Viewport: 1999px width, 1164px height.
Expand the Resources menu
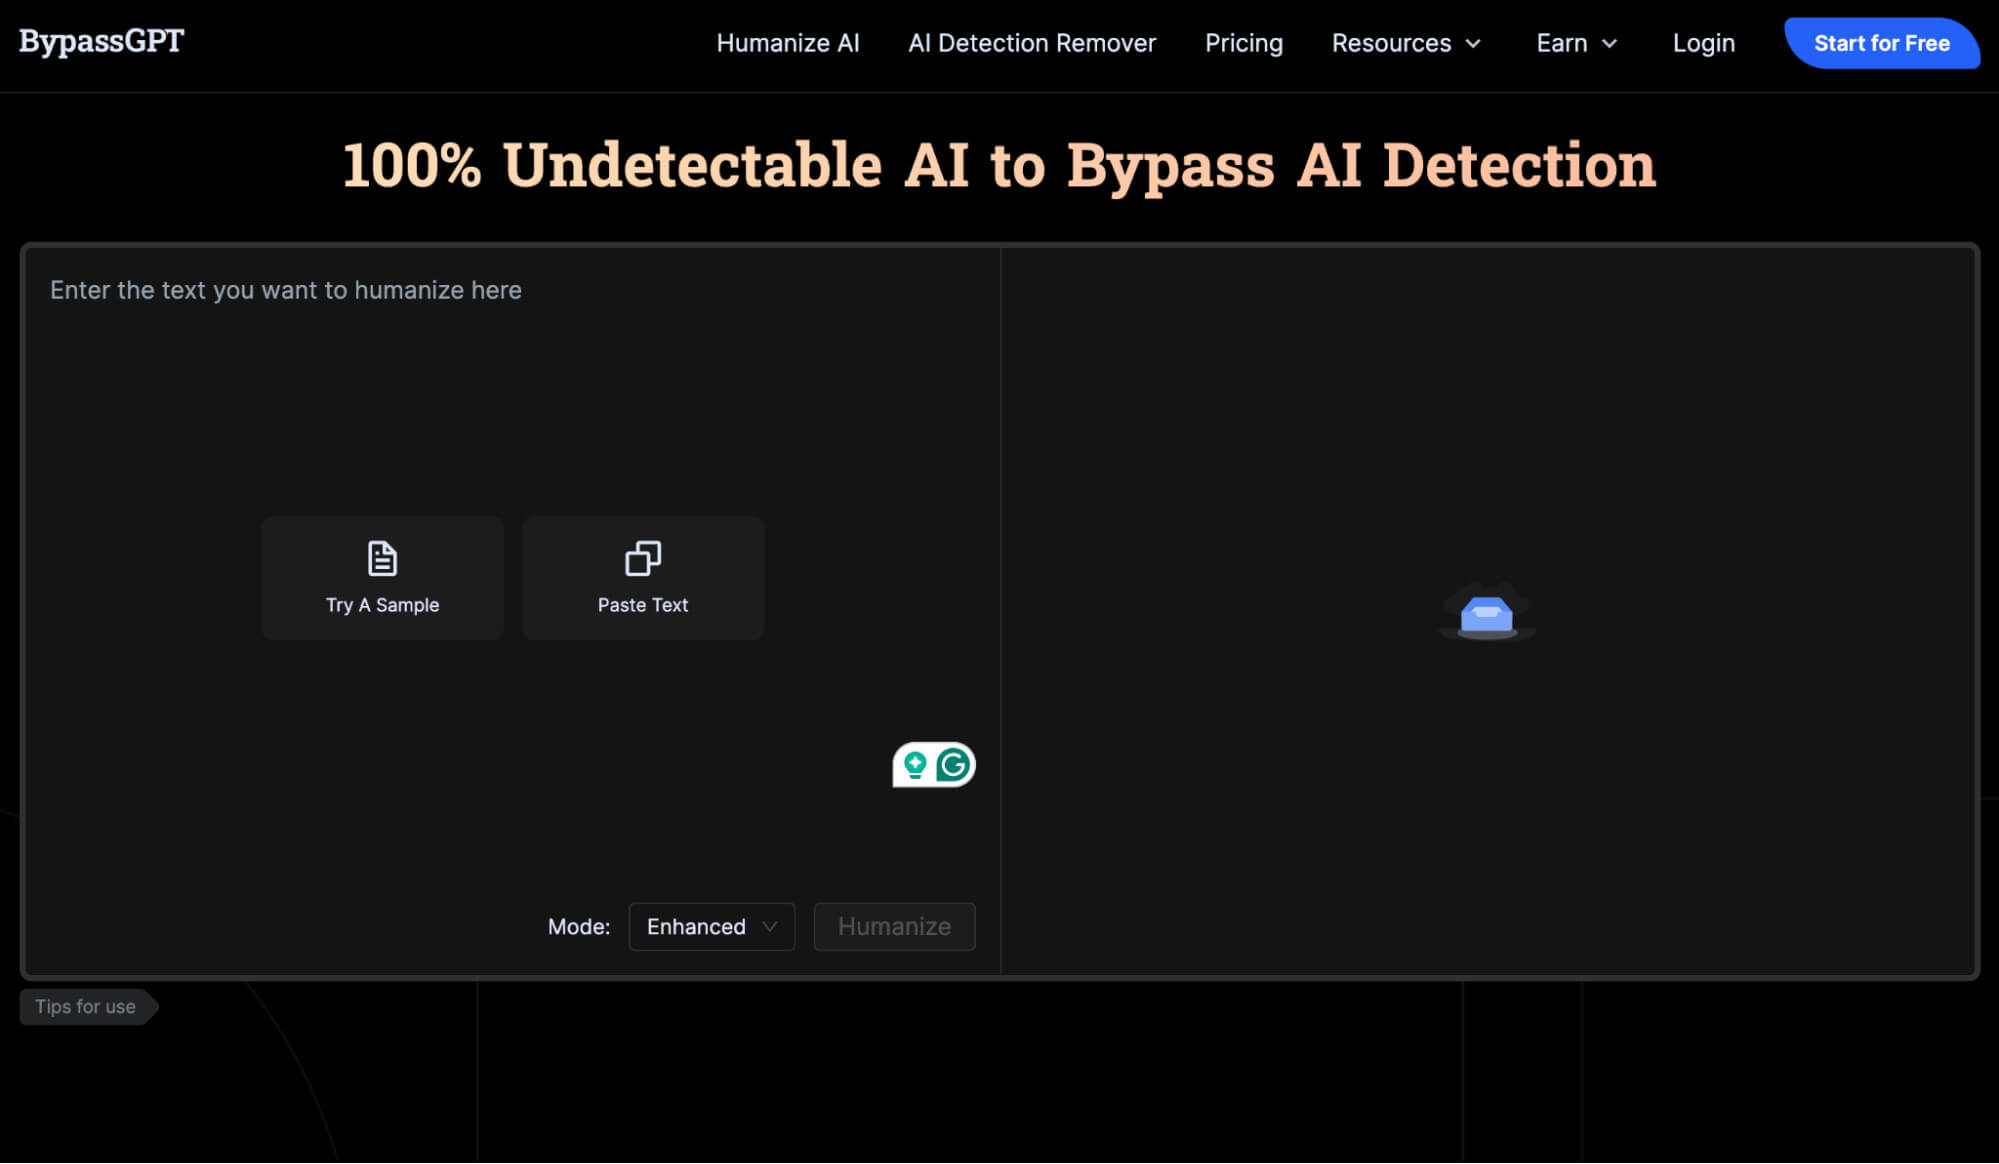pyautogui.click(x=1391, y=43)
